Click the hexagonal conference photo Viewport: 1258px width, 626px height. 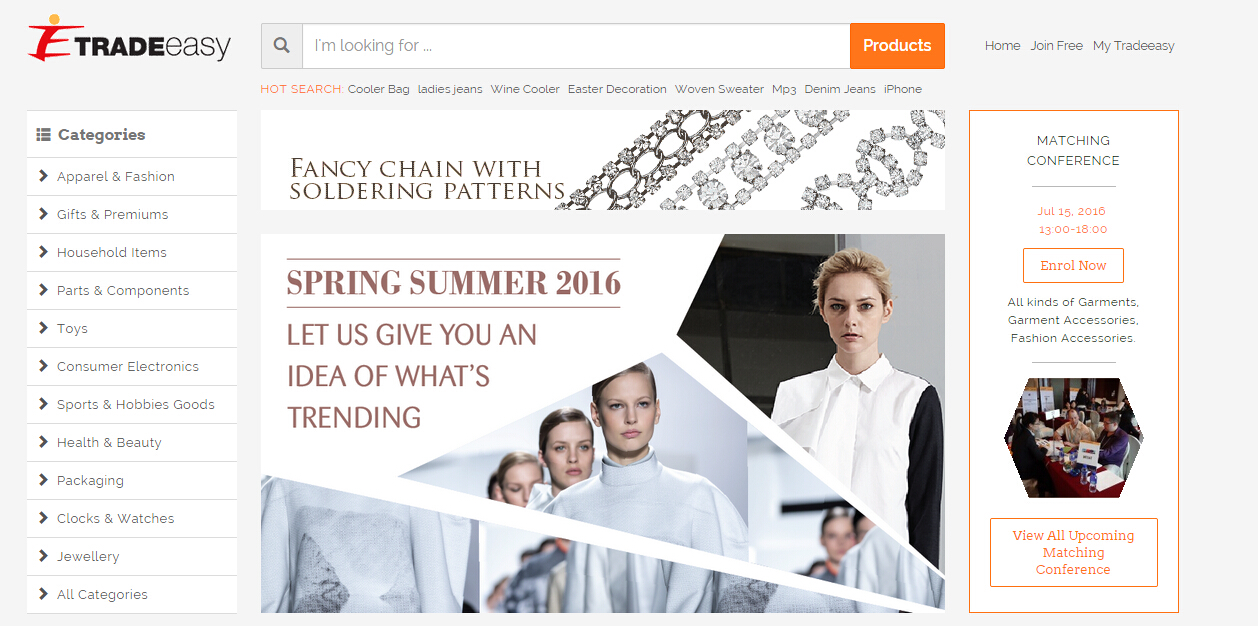point(1073,438)
